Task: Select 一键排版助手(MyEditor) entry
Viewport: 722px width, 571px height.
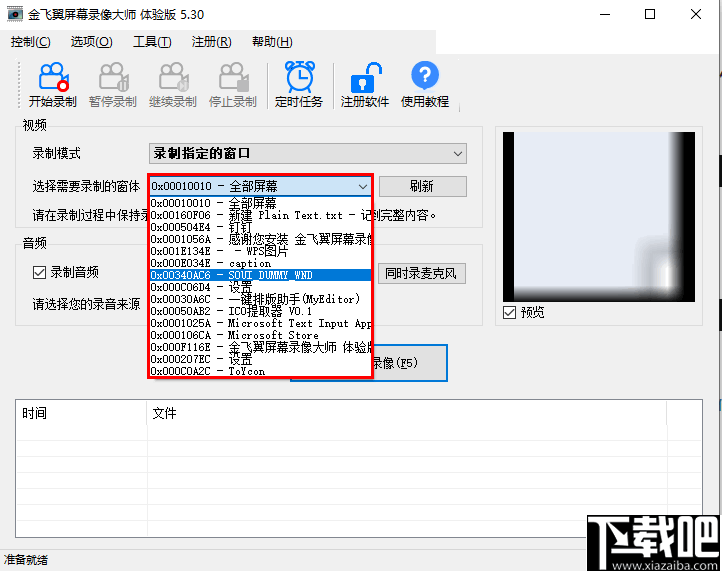Action: 261,299
